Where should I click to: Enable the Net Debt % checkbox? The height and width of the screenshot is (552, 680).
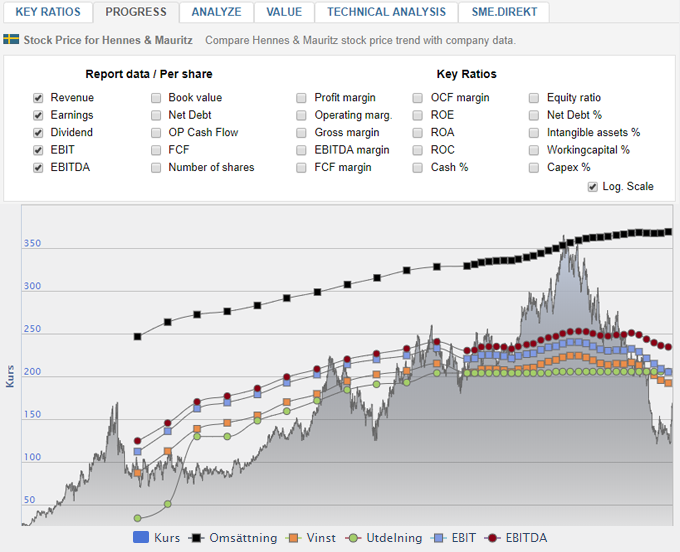point(534,115)
